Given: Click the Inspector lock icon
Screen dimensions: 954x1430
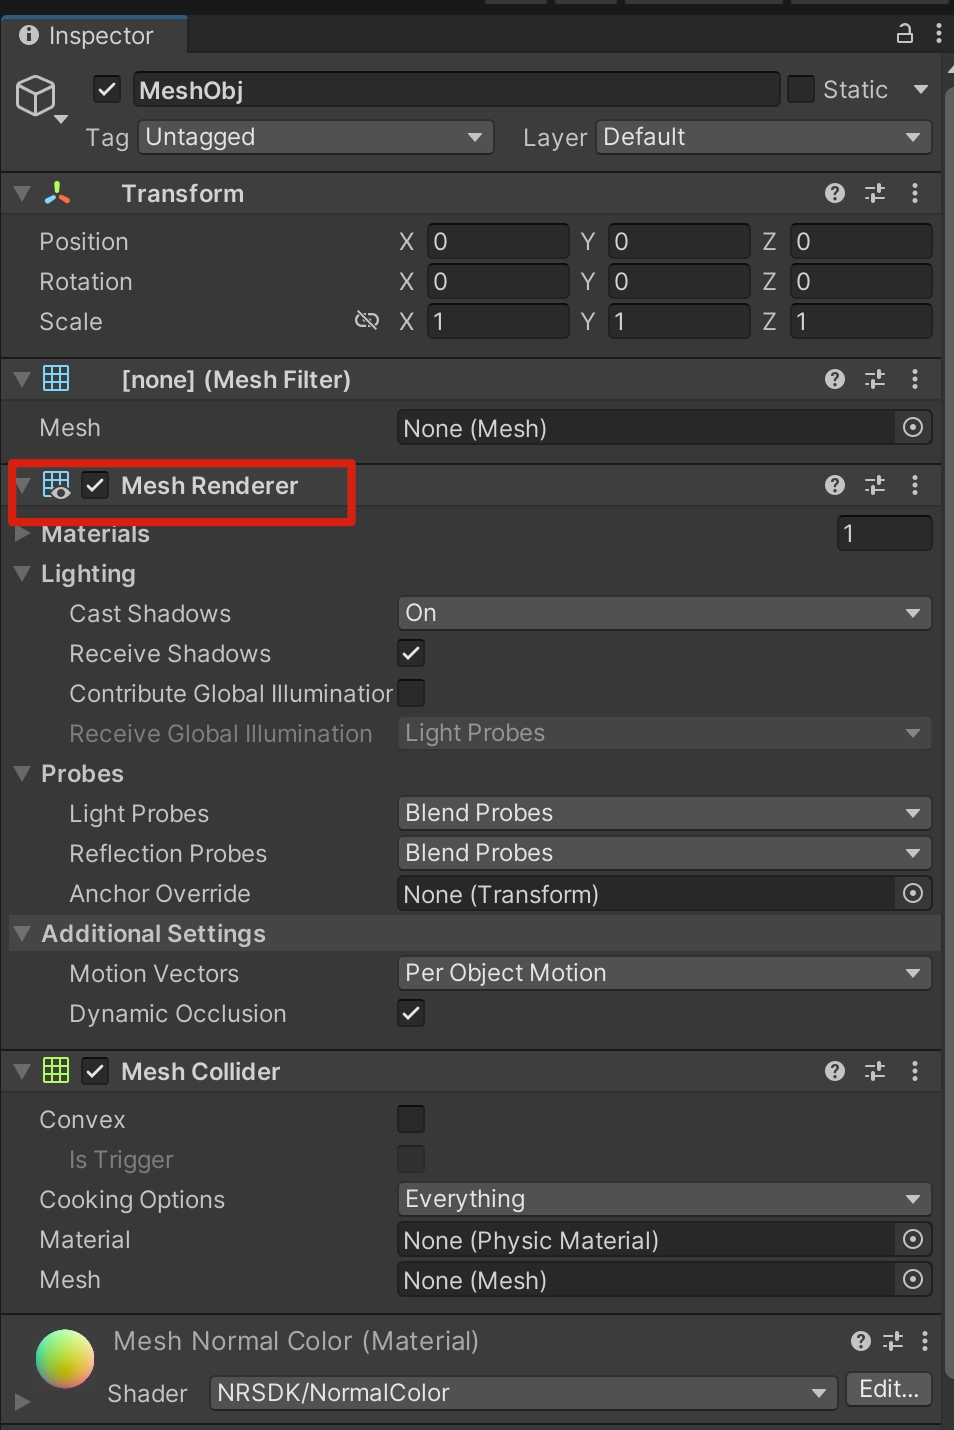Looking at the screenshot, I should coord(904,34).
